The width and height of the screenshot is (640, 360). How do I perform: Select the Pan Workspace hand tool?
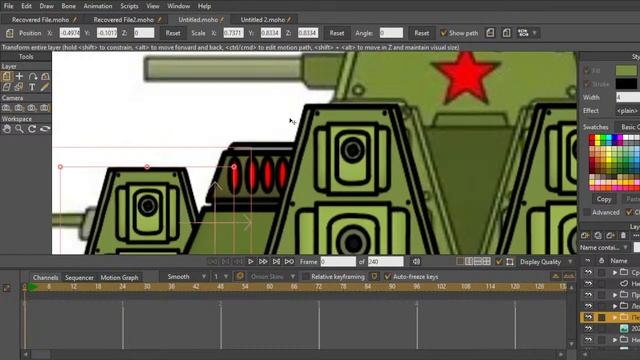[7, 129]
